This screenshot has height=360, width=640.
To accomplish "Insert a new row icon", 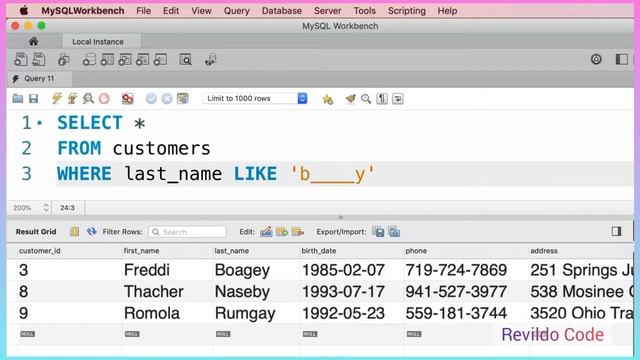I will coord(282,231).
